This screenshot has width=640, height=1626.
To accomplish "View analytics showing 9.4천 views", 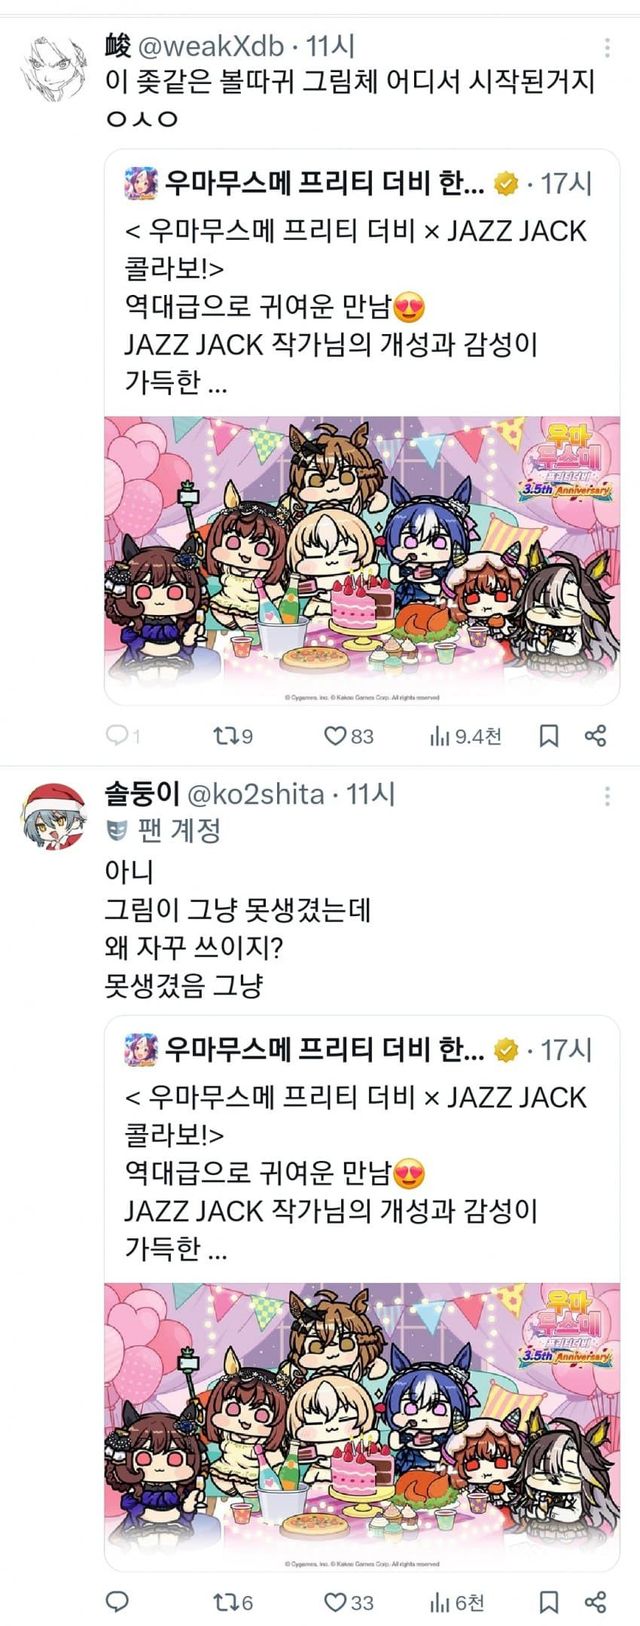I will (x=439, y=736).
